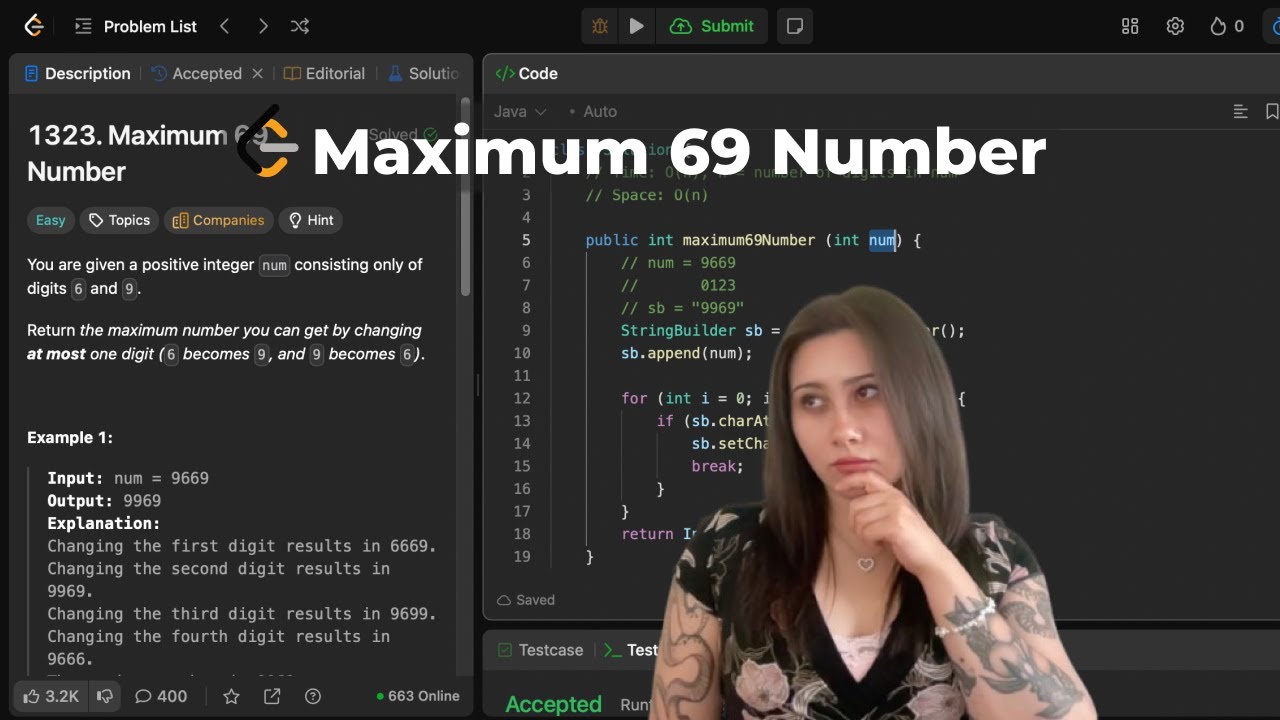
Task: Switch to the Solutions tab
Action: point(423,73)
